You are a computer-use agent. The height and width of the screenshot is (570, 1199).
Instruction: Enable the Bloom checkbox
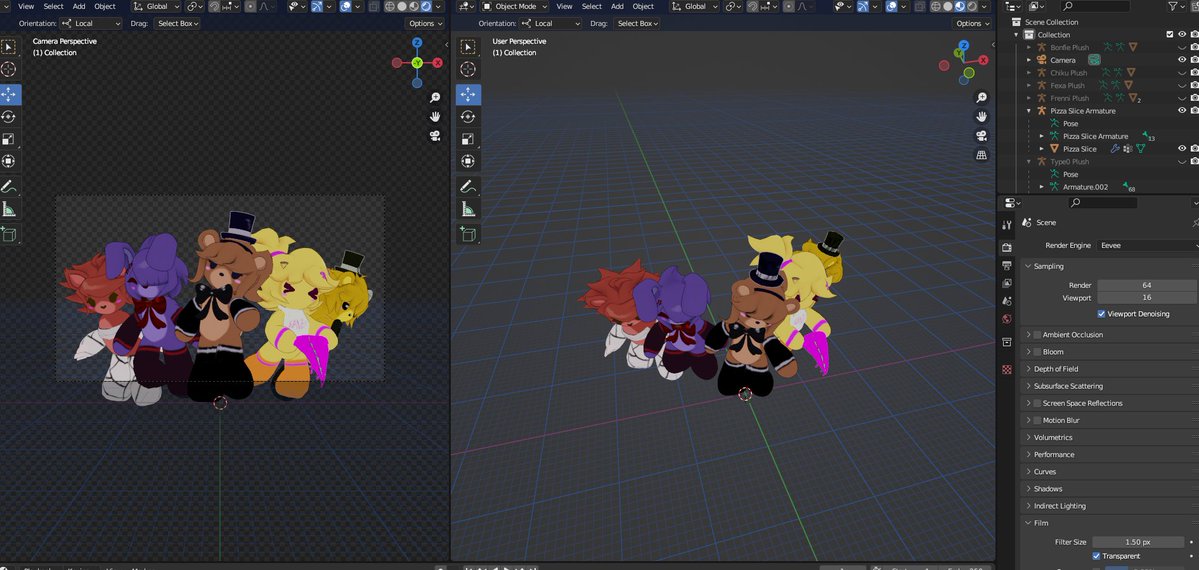point(1037,352)
